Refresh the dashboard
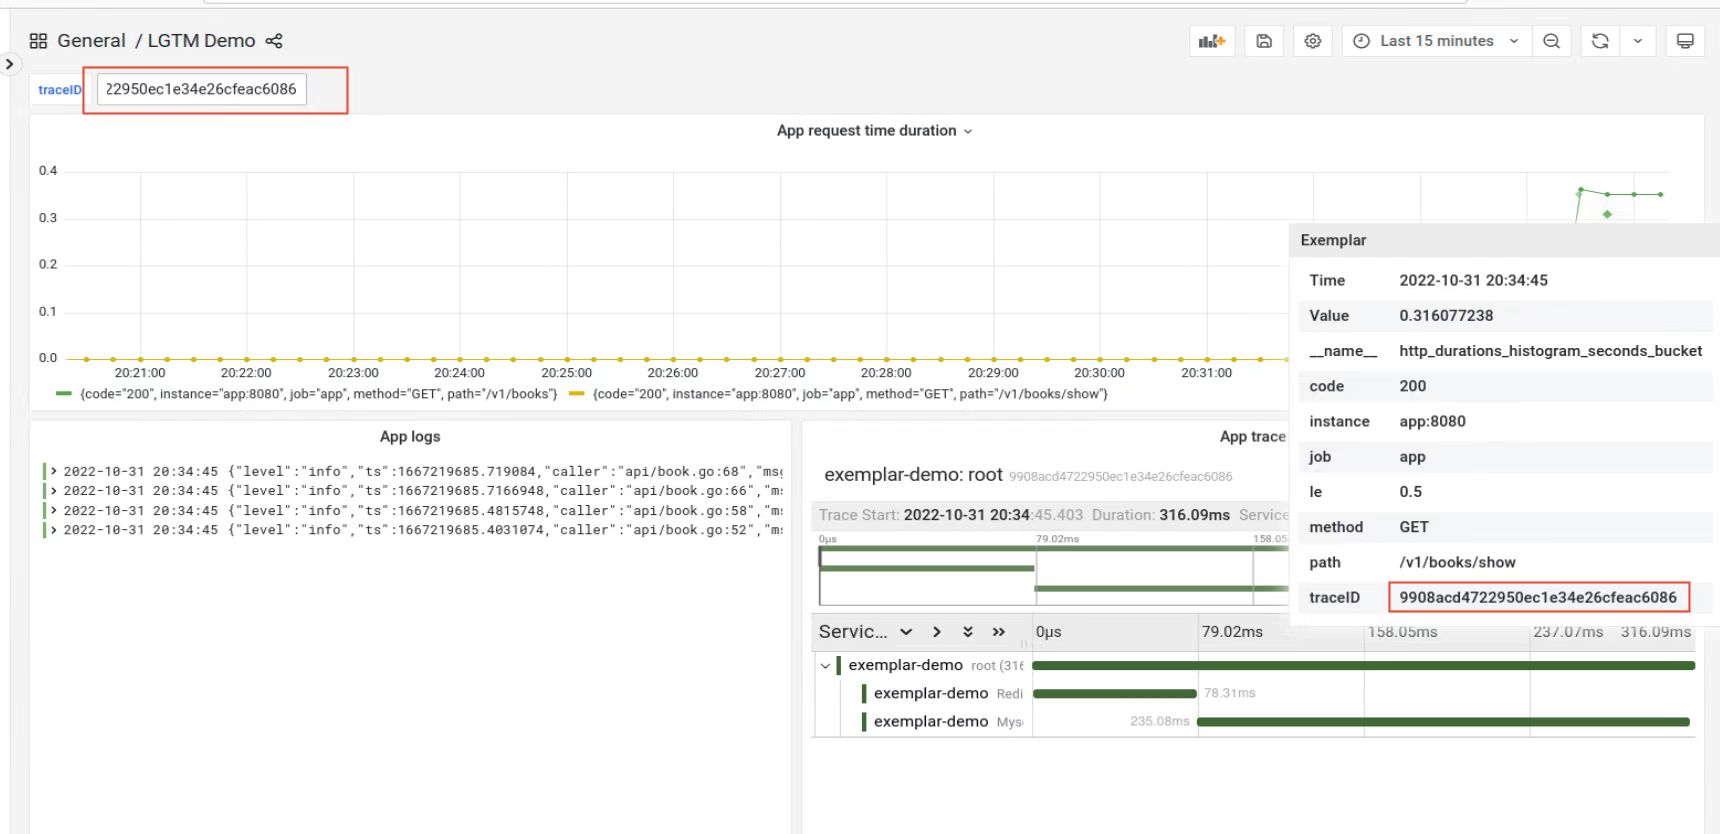The image size is (1720, 834). coord(1600,41)
